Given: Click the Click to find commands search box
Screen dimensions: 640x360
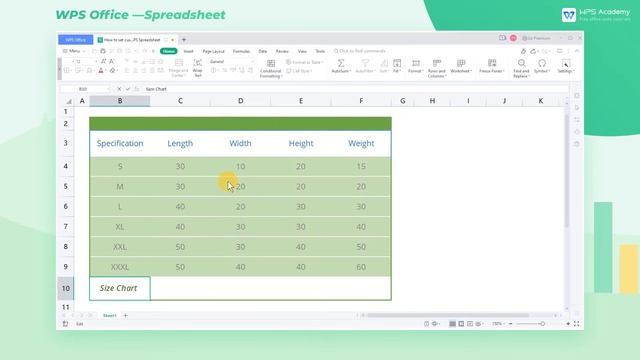Looking at the screenshot, I should [x=360, y=51].
